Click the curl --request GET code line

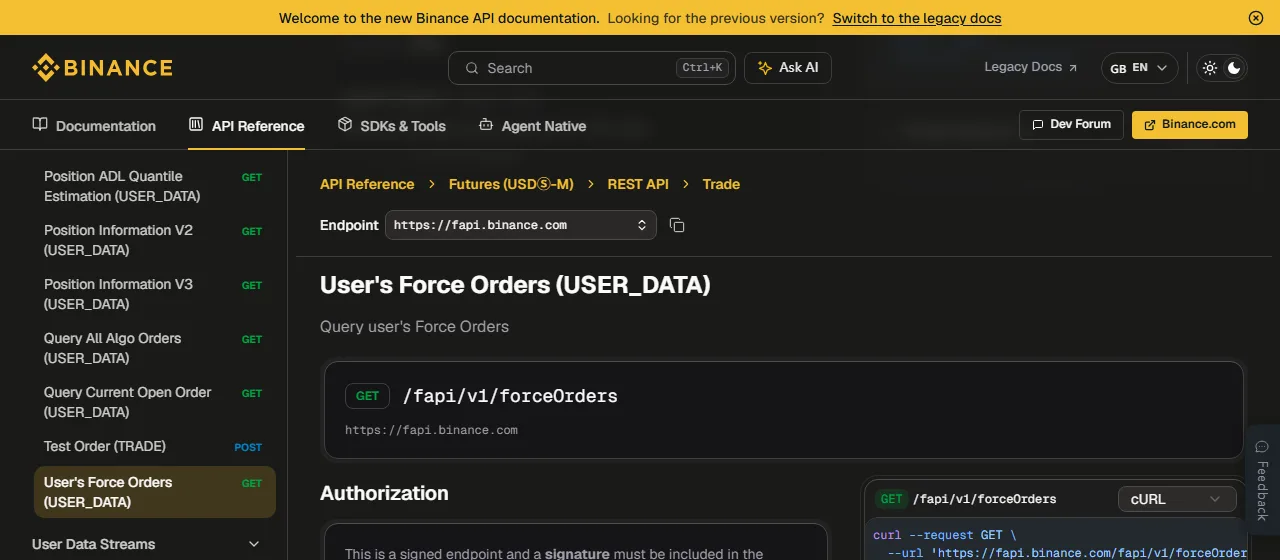tap(944, 535)
